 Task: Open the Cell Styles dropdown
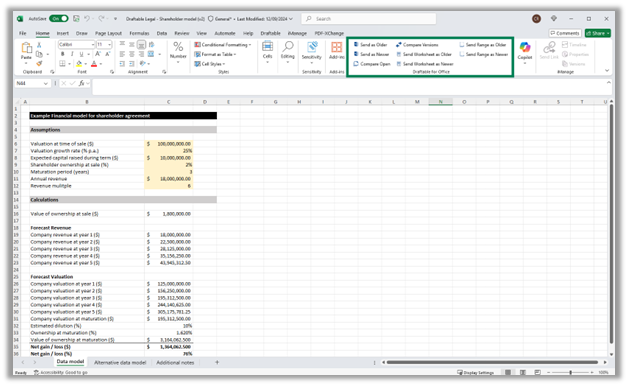point(210,64)
